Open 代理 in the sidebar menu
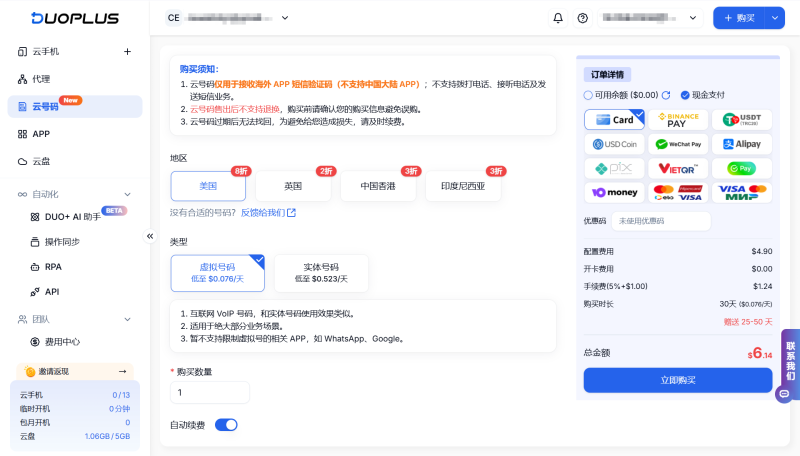This screenshot has height=456, width=800. coord(41,79)
